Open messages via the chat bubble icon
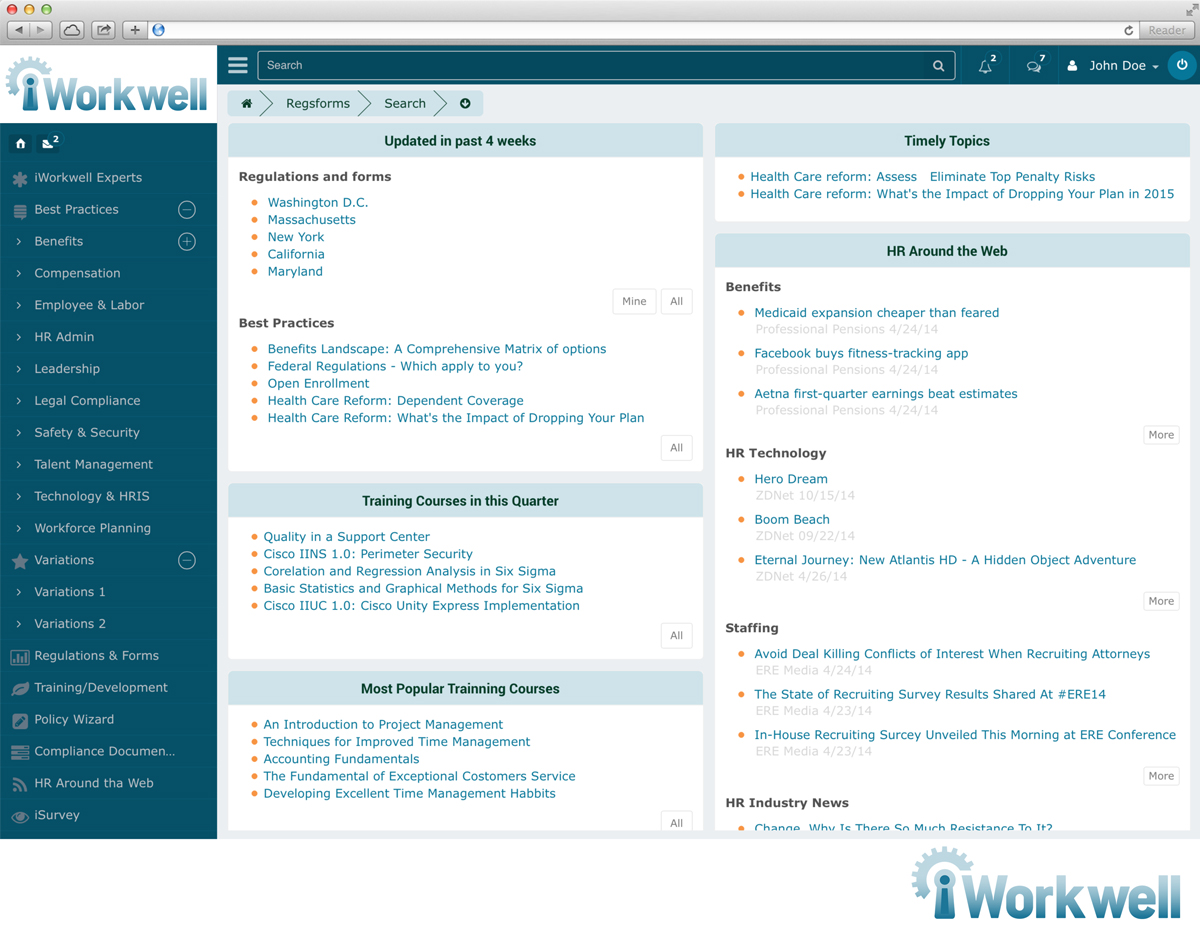Viewport: 1200px width, 927px height. click(x=1034, y=65)
